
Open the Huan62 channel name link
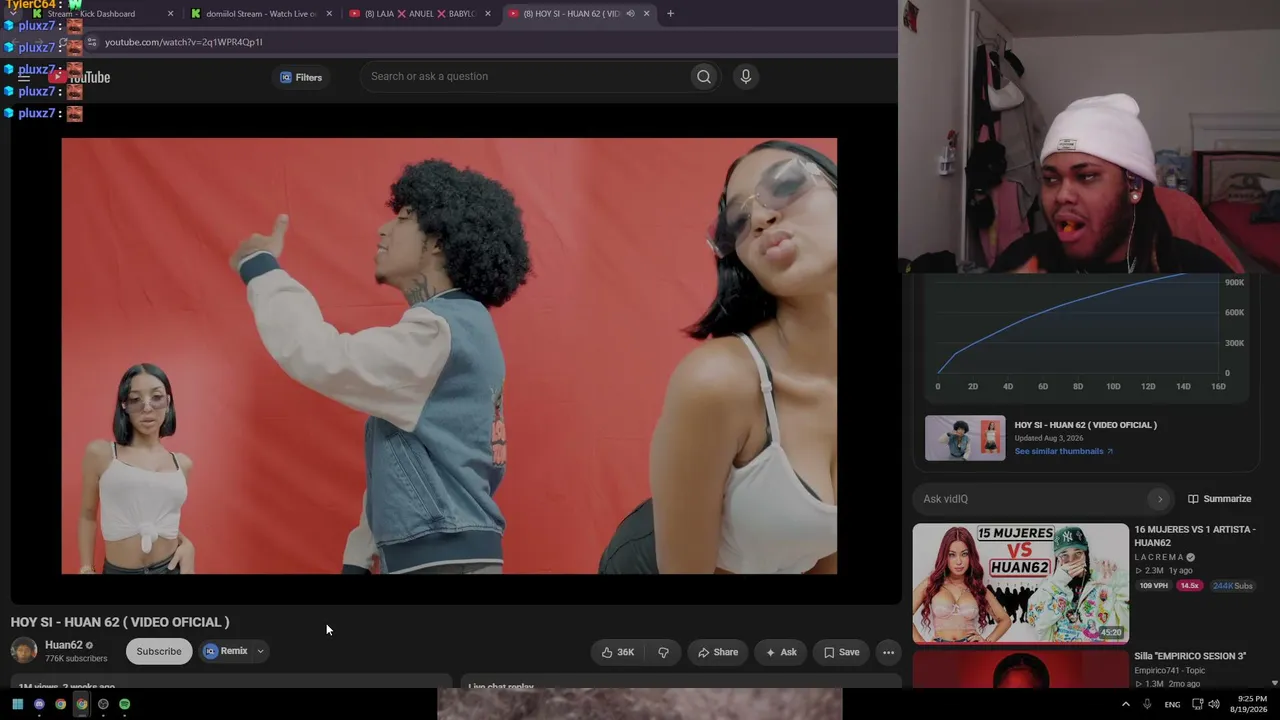[63, 645]
